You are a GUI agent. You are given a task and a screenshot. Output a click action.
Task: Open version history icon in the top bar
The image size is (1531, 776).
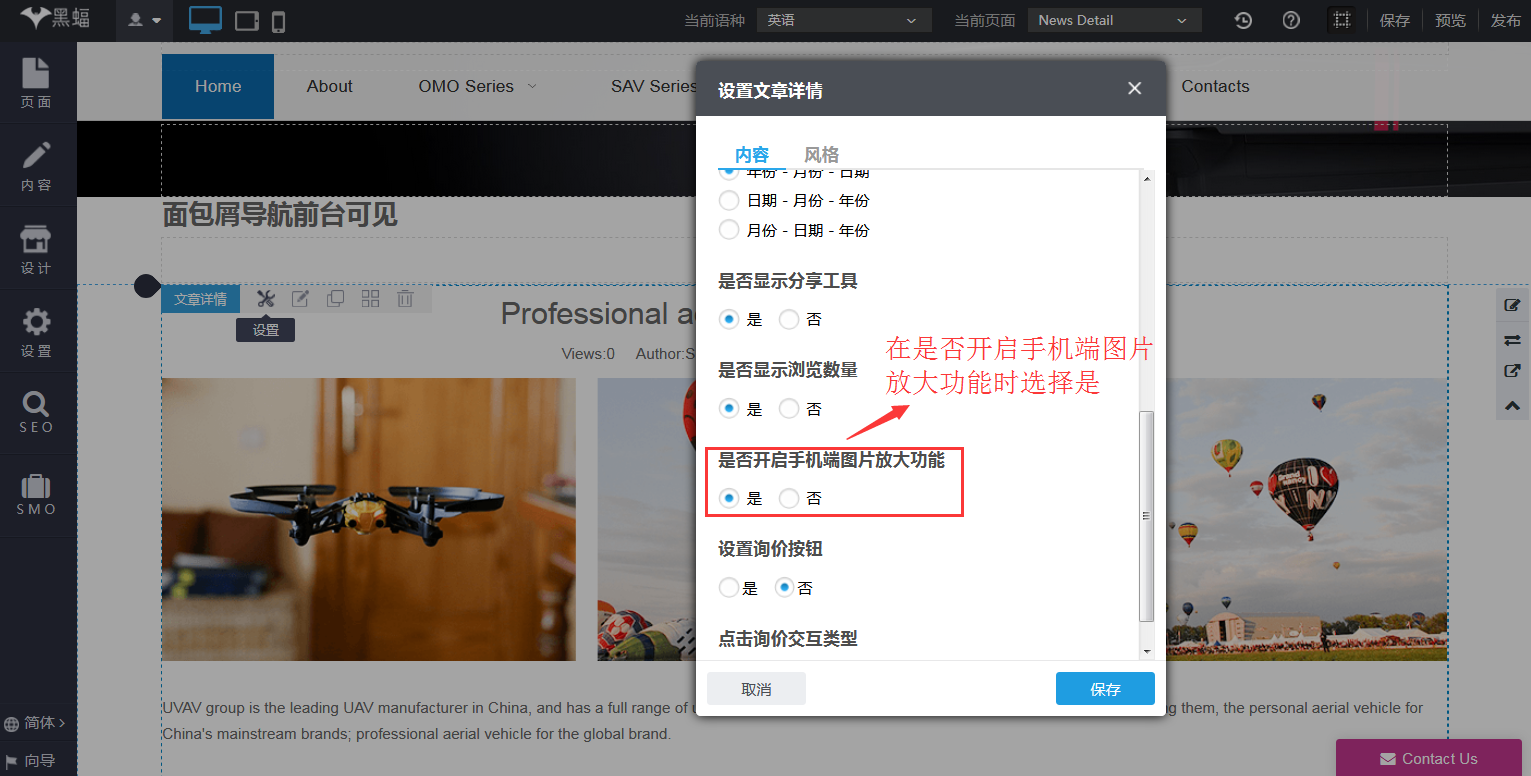pos(1242,19)
